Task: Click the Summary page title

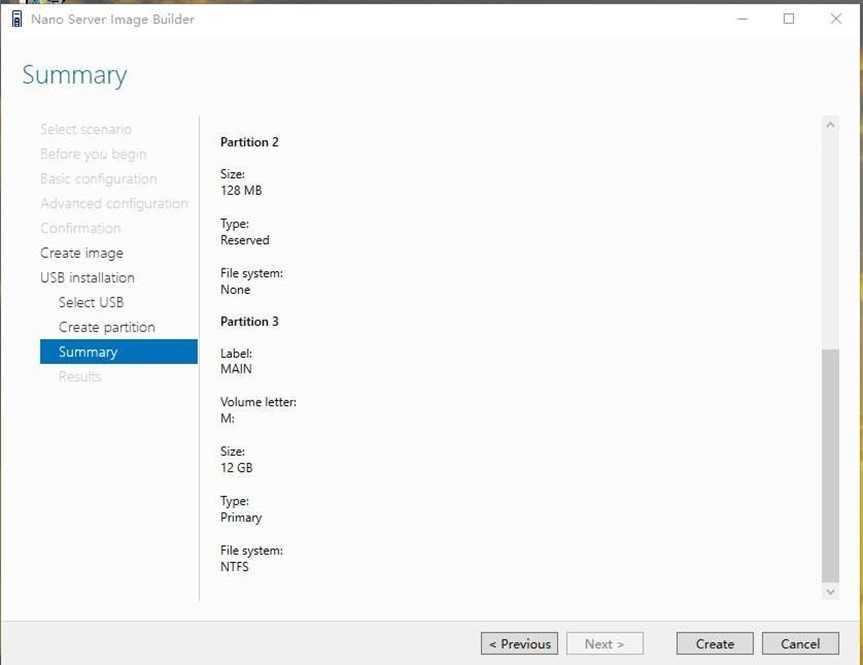Action: point(74,75)
